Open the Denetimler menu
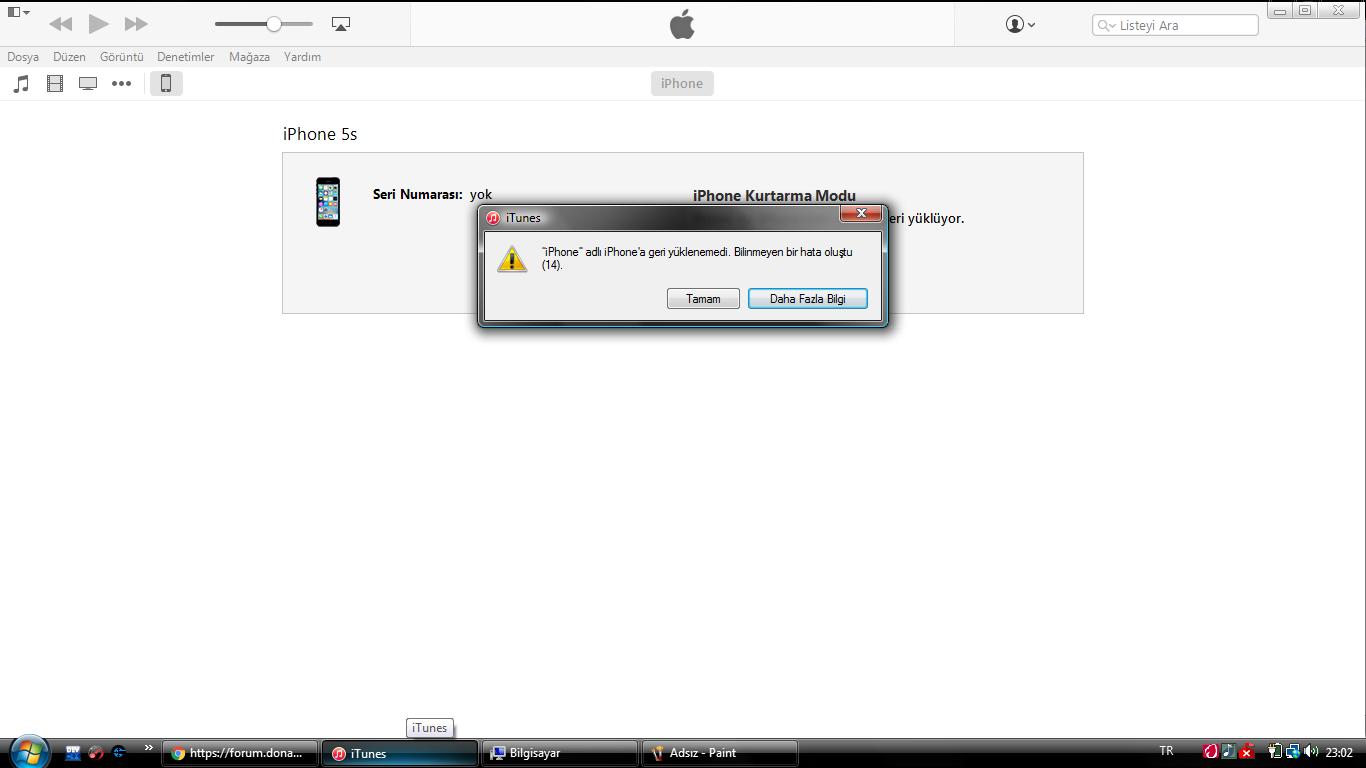Screen dimensions: 1366x768 186,57
